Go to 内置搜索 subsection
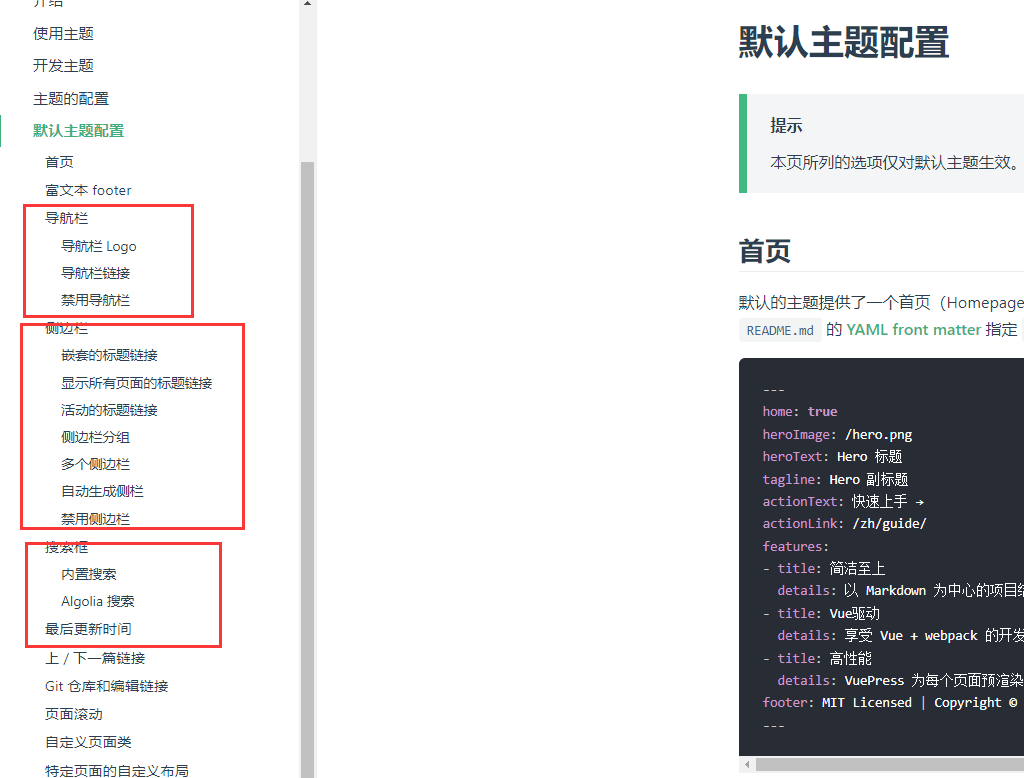Viewport: 1024px width, 778px height. click(89, 574)
